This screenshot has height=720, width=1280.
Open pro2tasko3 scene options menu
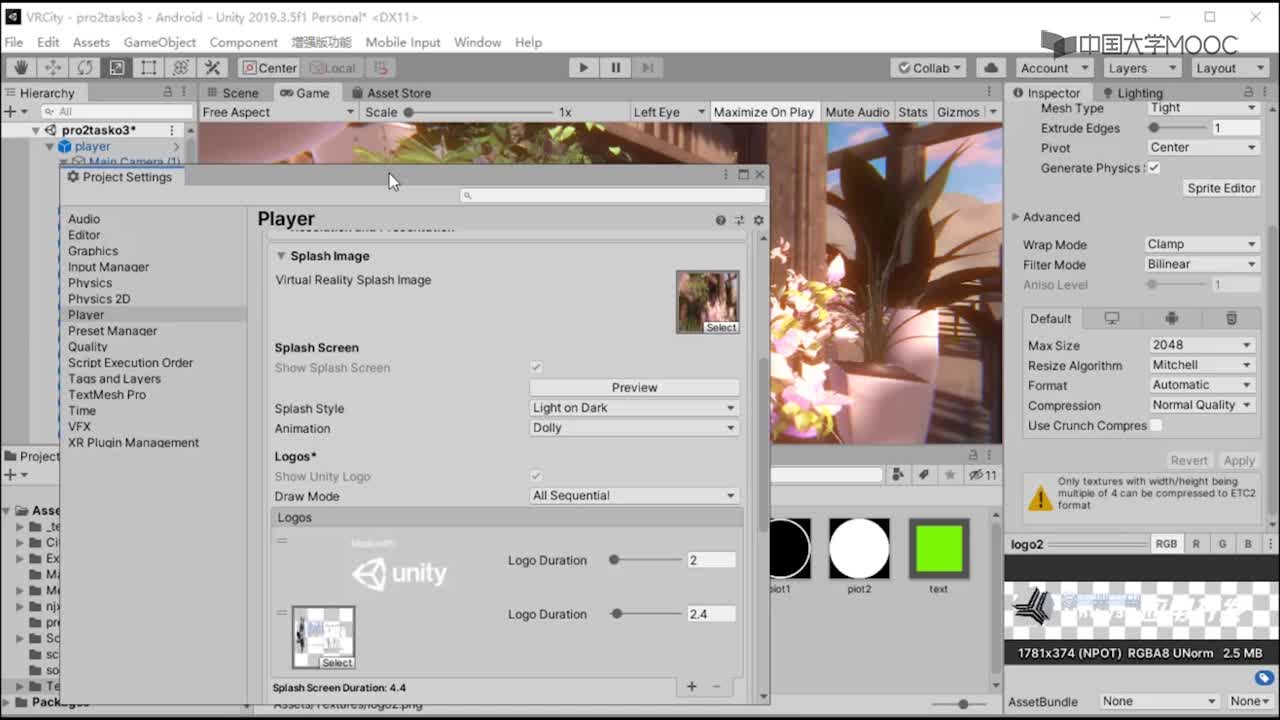tap(172, 130)
